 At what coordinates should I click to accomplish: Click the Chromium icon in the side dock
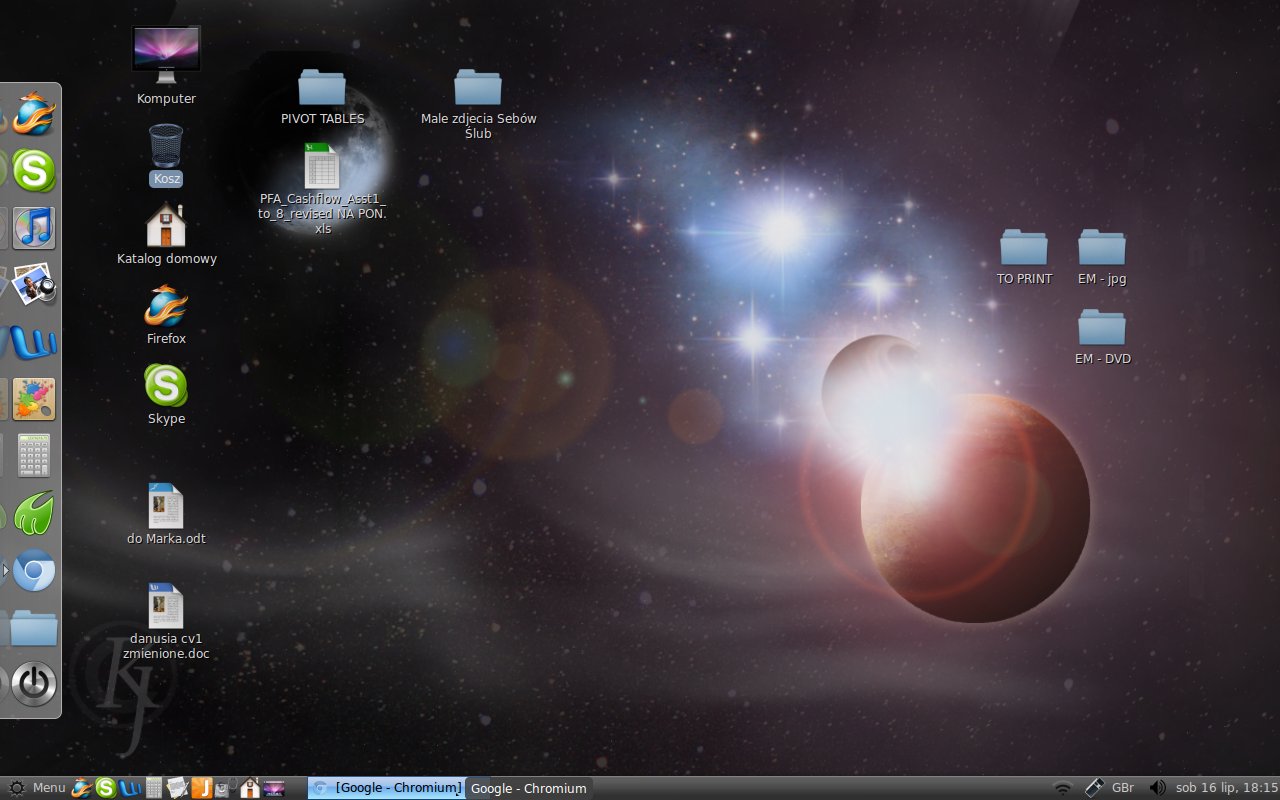coord(34,571)
